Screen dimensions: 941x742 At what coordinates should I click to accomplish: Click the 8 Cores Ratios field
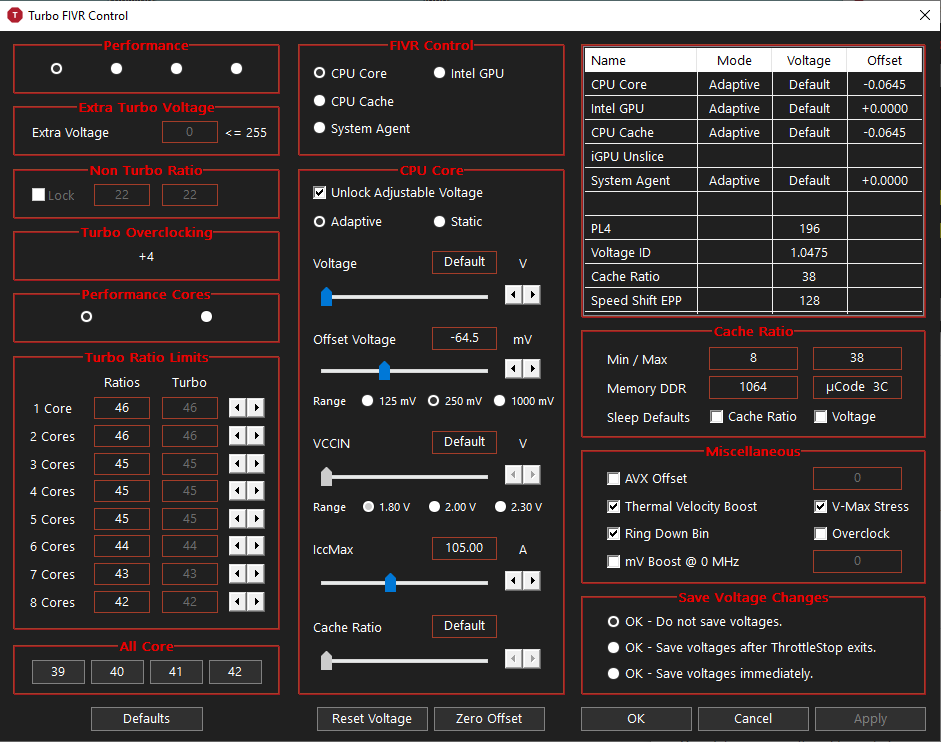pyautogui.click(x=122, y=602)
